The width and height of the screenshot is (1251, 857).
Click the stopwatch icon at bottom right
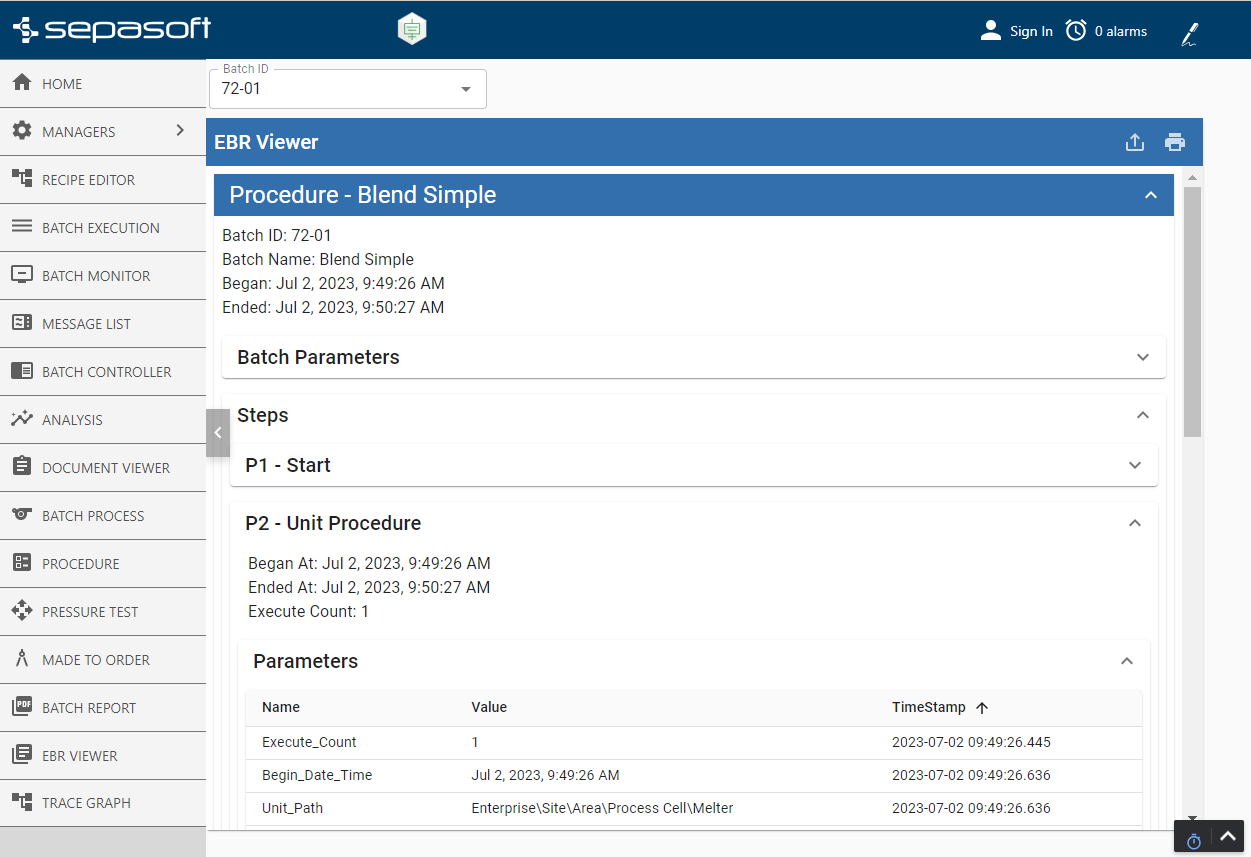point(1193,841)
